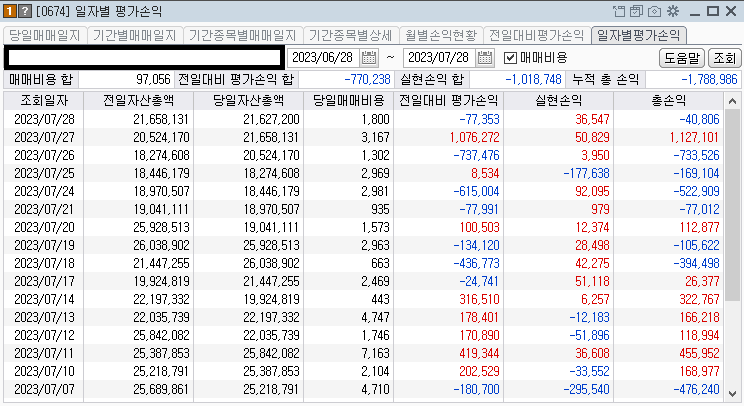Toggle the 매매비용 checkbox
The height and width of the screenshot is (406, 744).
coord(510,58)
